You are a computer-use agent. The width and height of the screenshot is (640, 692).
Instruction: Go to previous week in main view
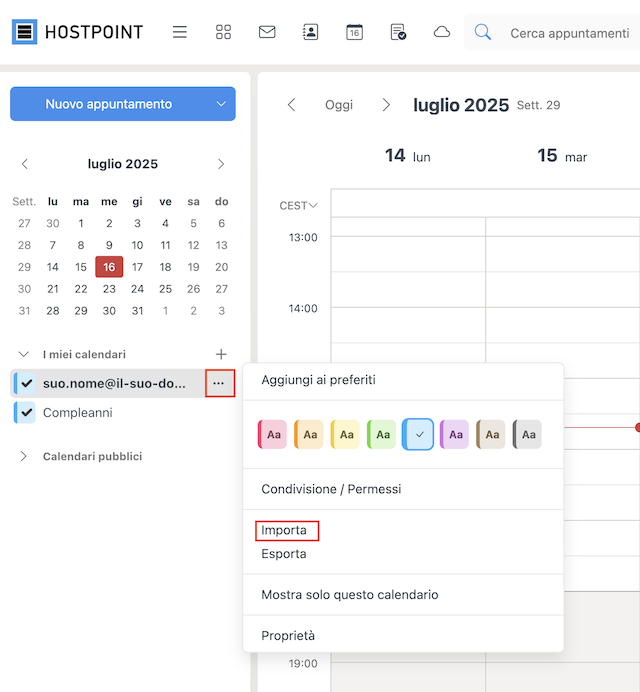point(291,105)
